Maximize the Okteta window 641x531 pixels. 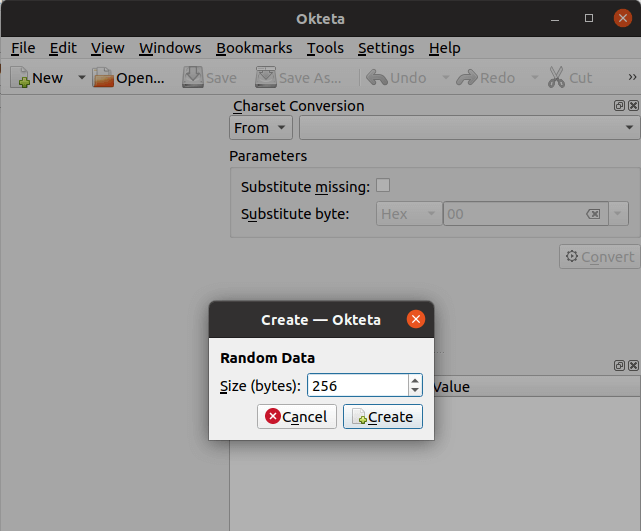click(589, 18)
